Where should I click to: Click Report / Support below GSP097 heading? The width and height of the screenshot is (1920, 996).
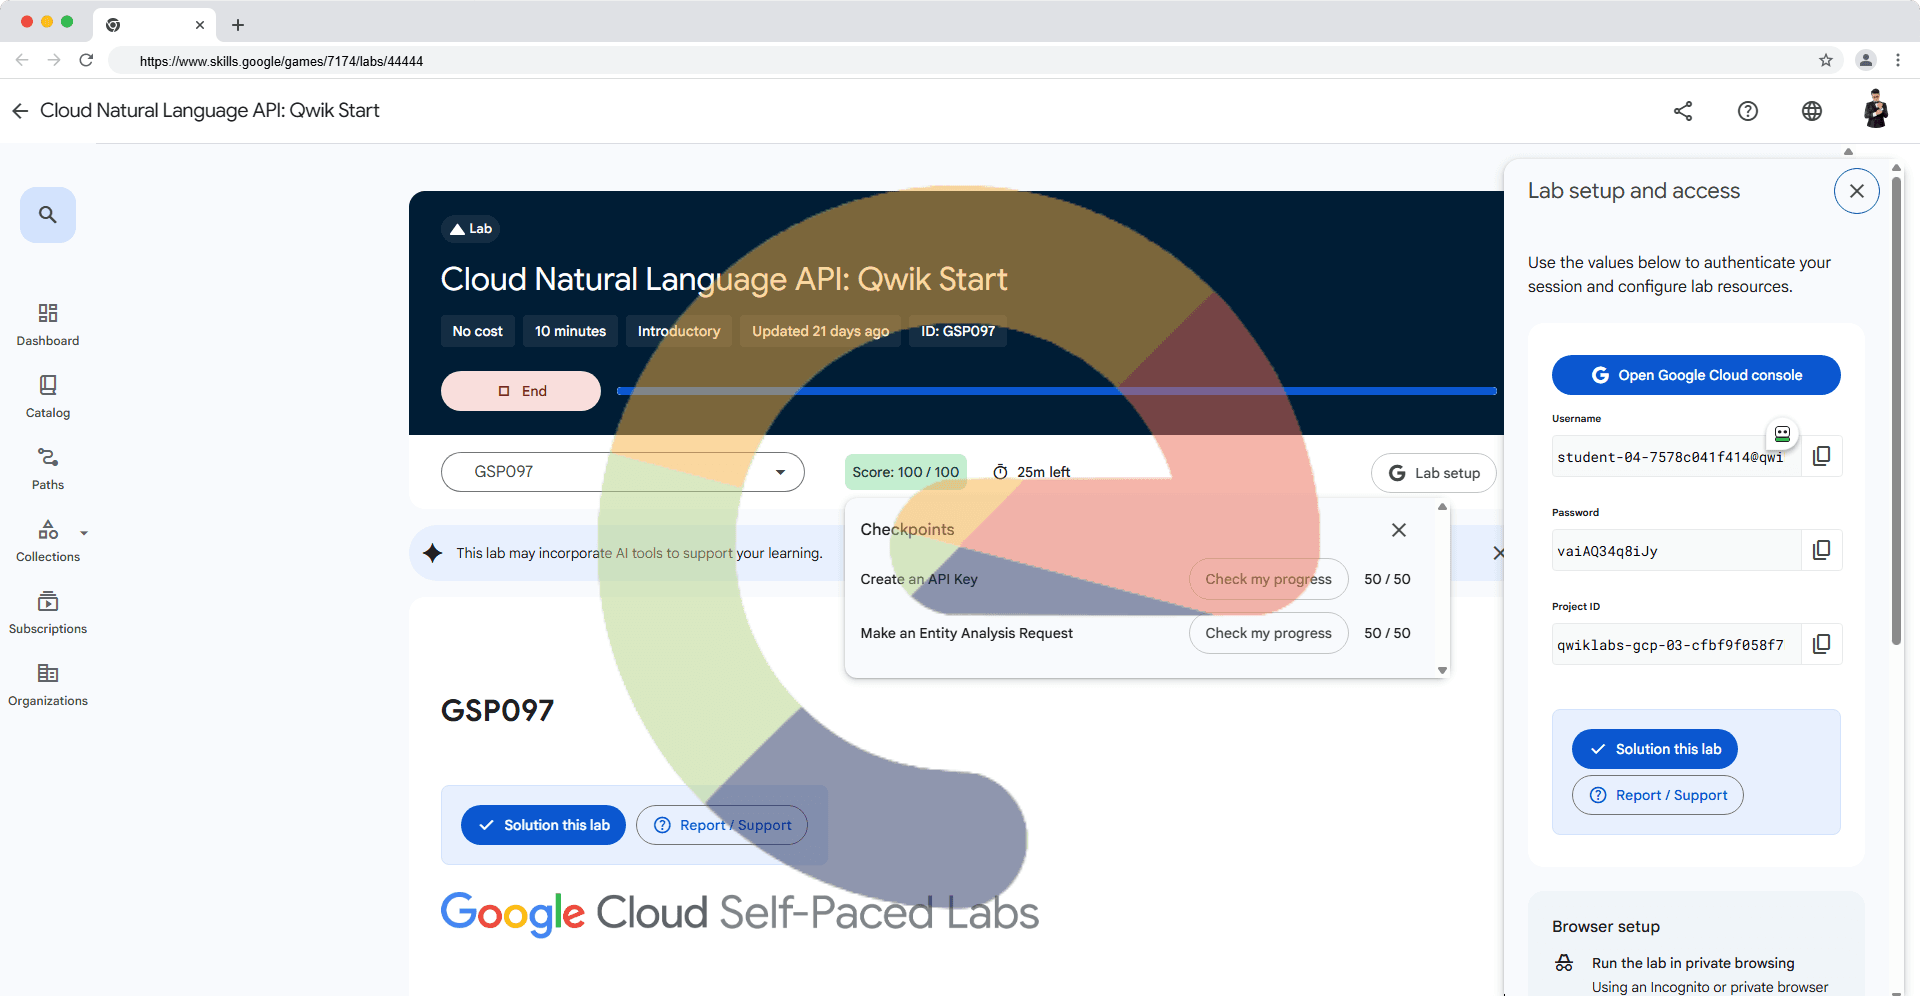click(722, 825)
